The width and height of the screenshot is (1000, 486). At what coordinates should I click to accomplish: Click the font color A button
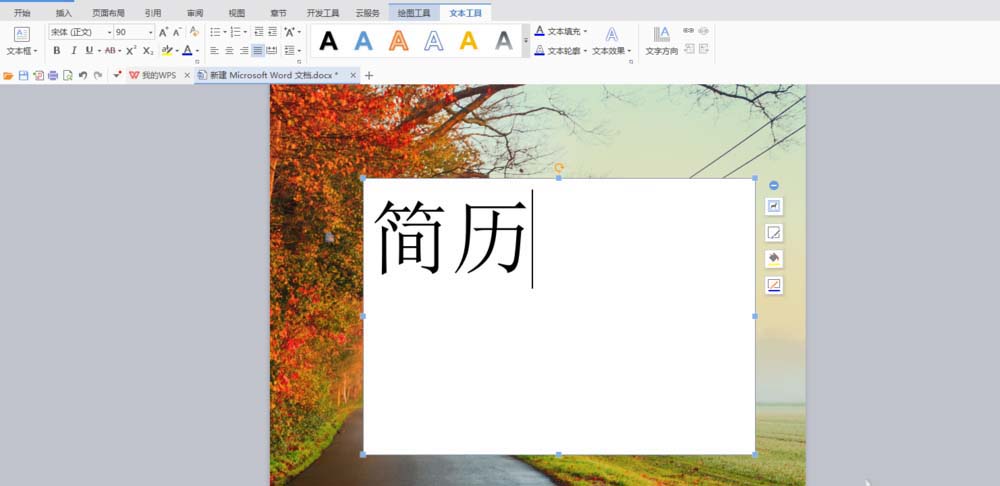tap(187, 50)
